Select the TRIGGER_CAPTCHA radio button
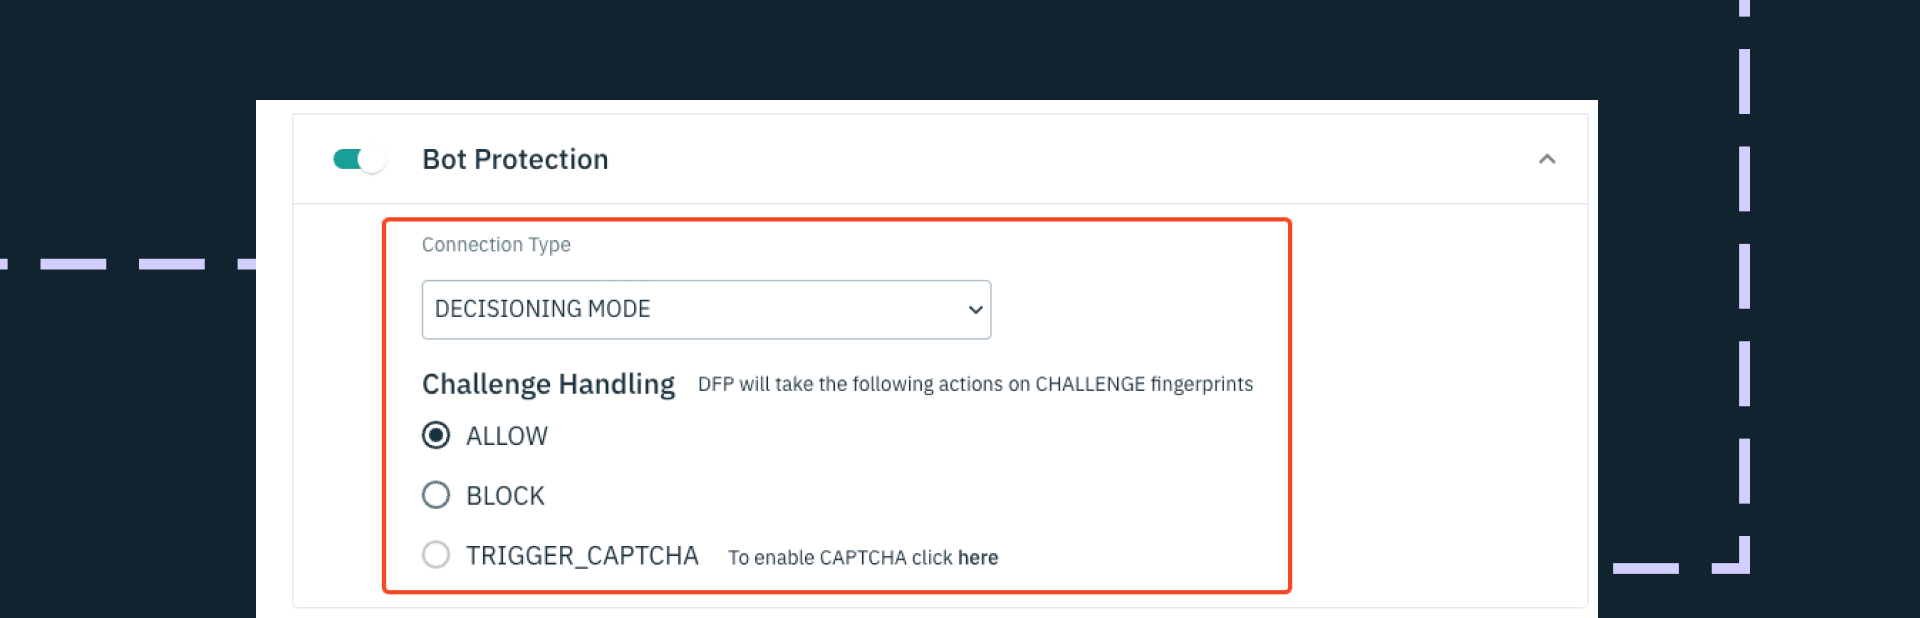 tap(436, 554)
